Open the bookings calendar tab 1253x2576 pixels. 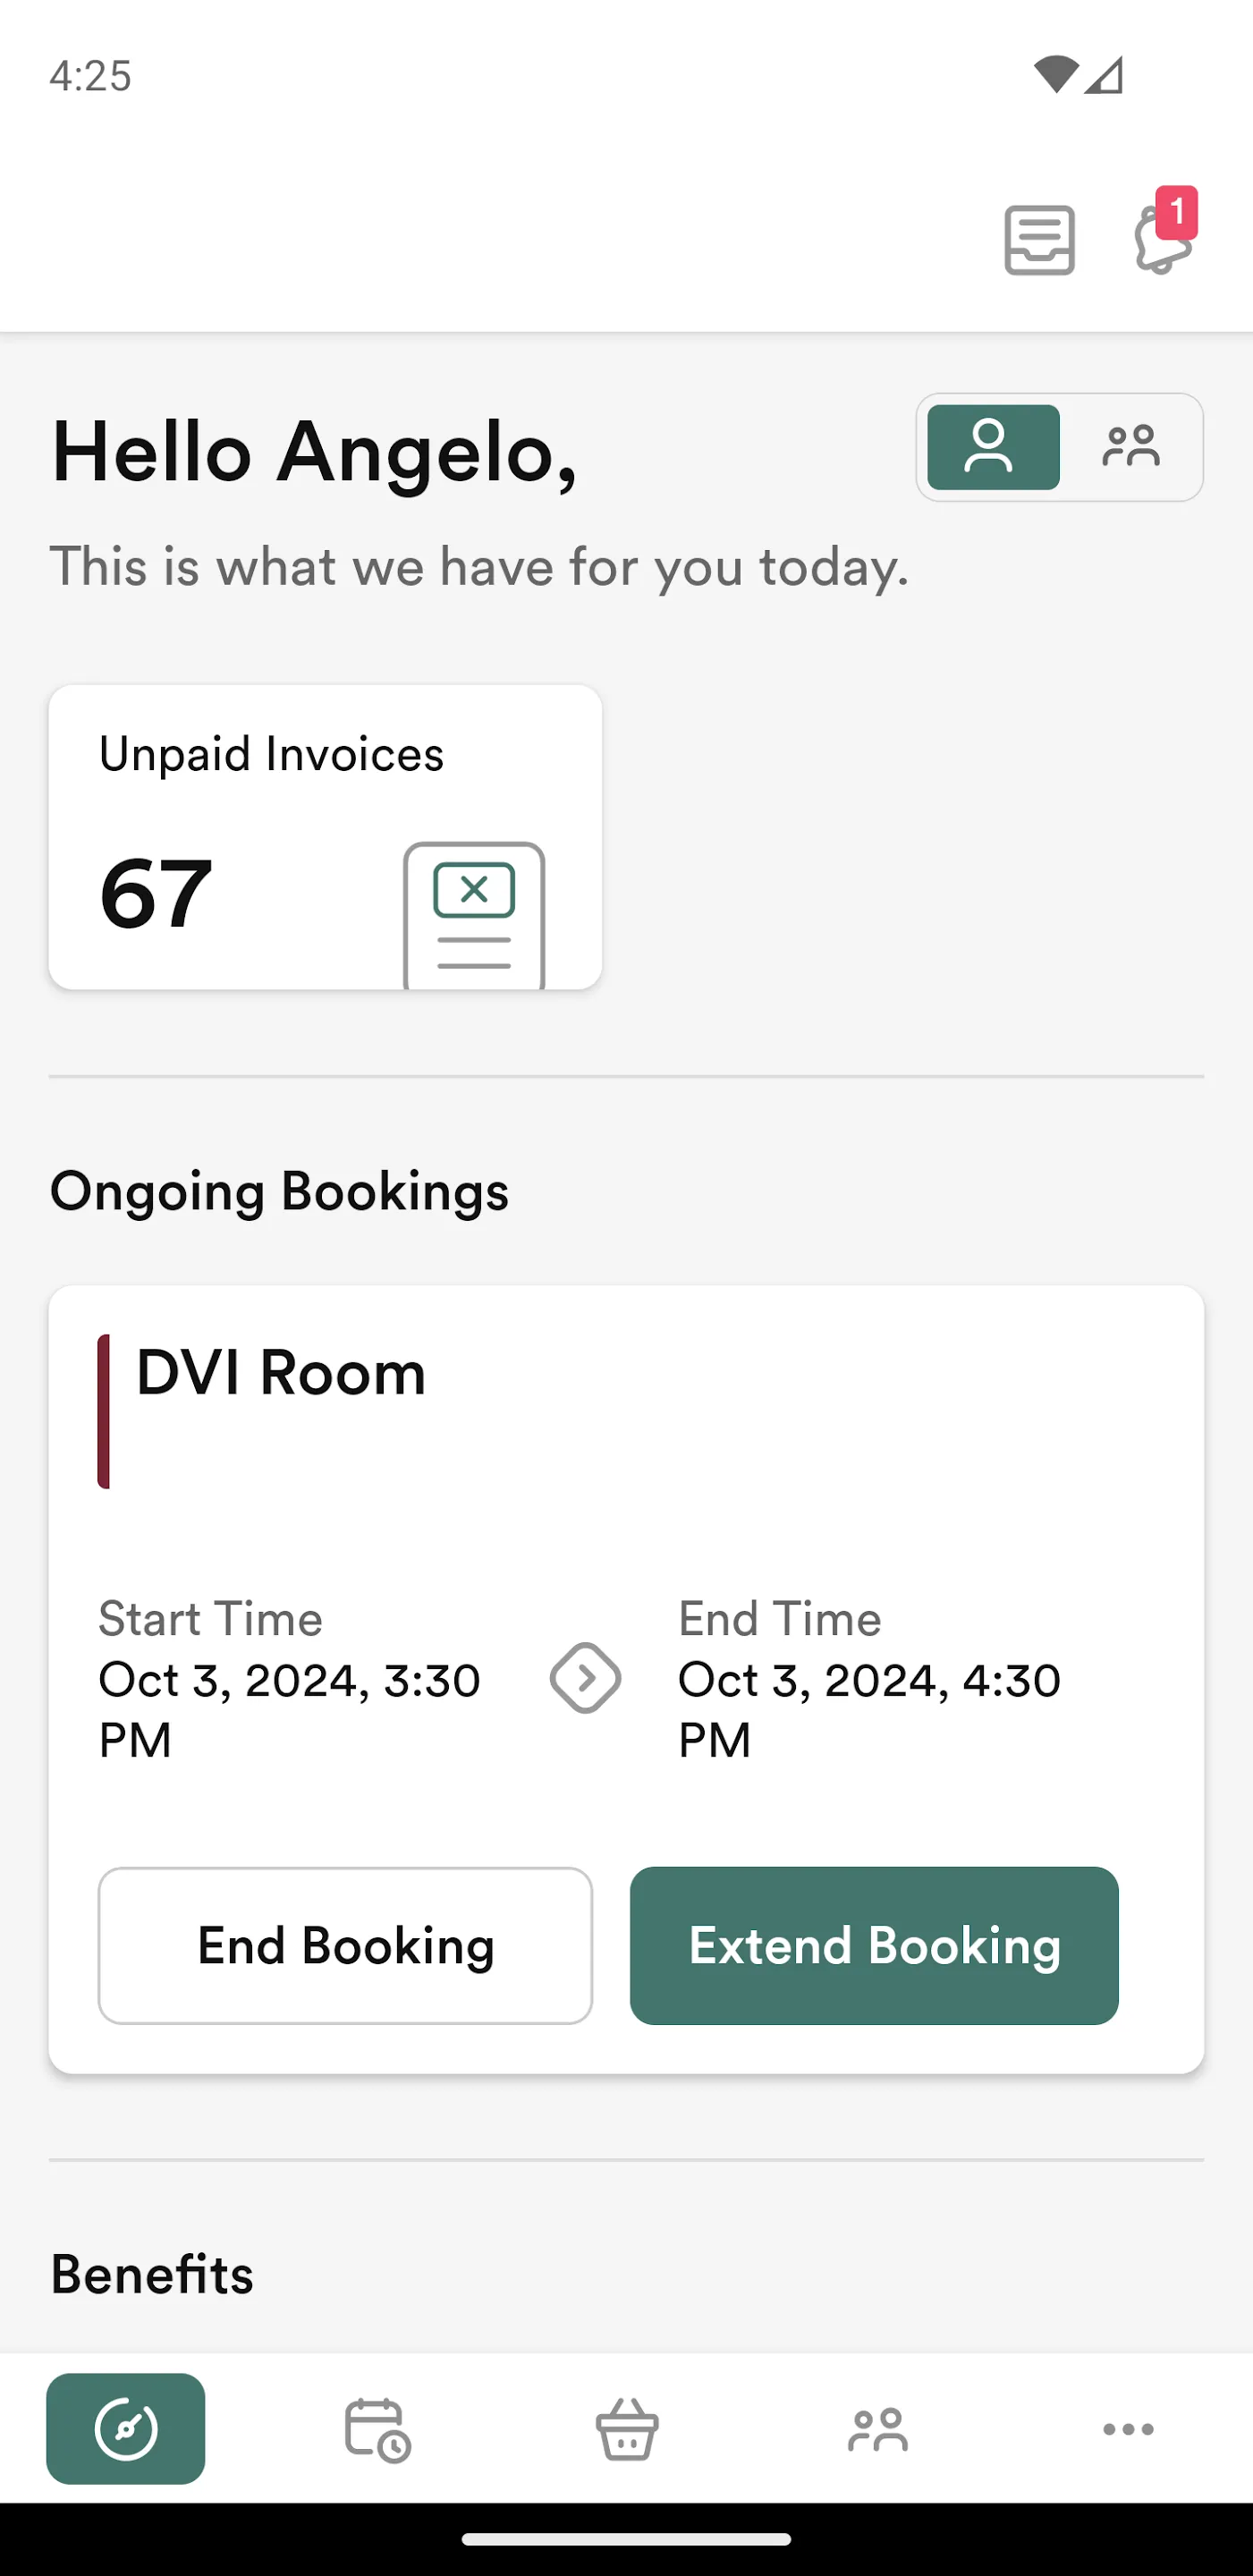point(377,2428)
